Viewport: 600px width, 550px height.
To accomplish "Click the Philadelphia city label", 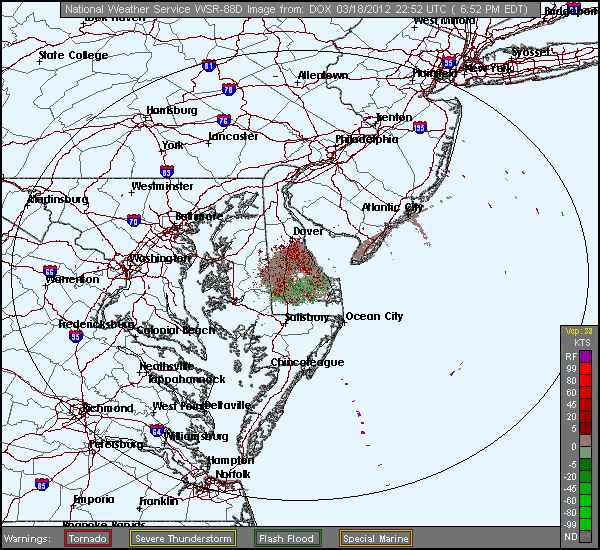I will [x=367, y=139].
